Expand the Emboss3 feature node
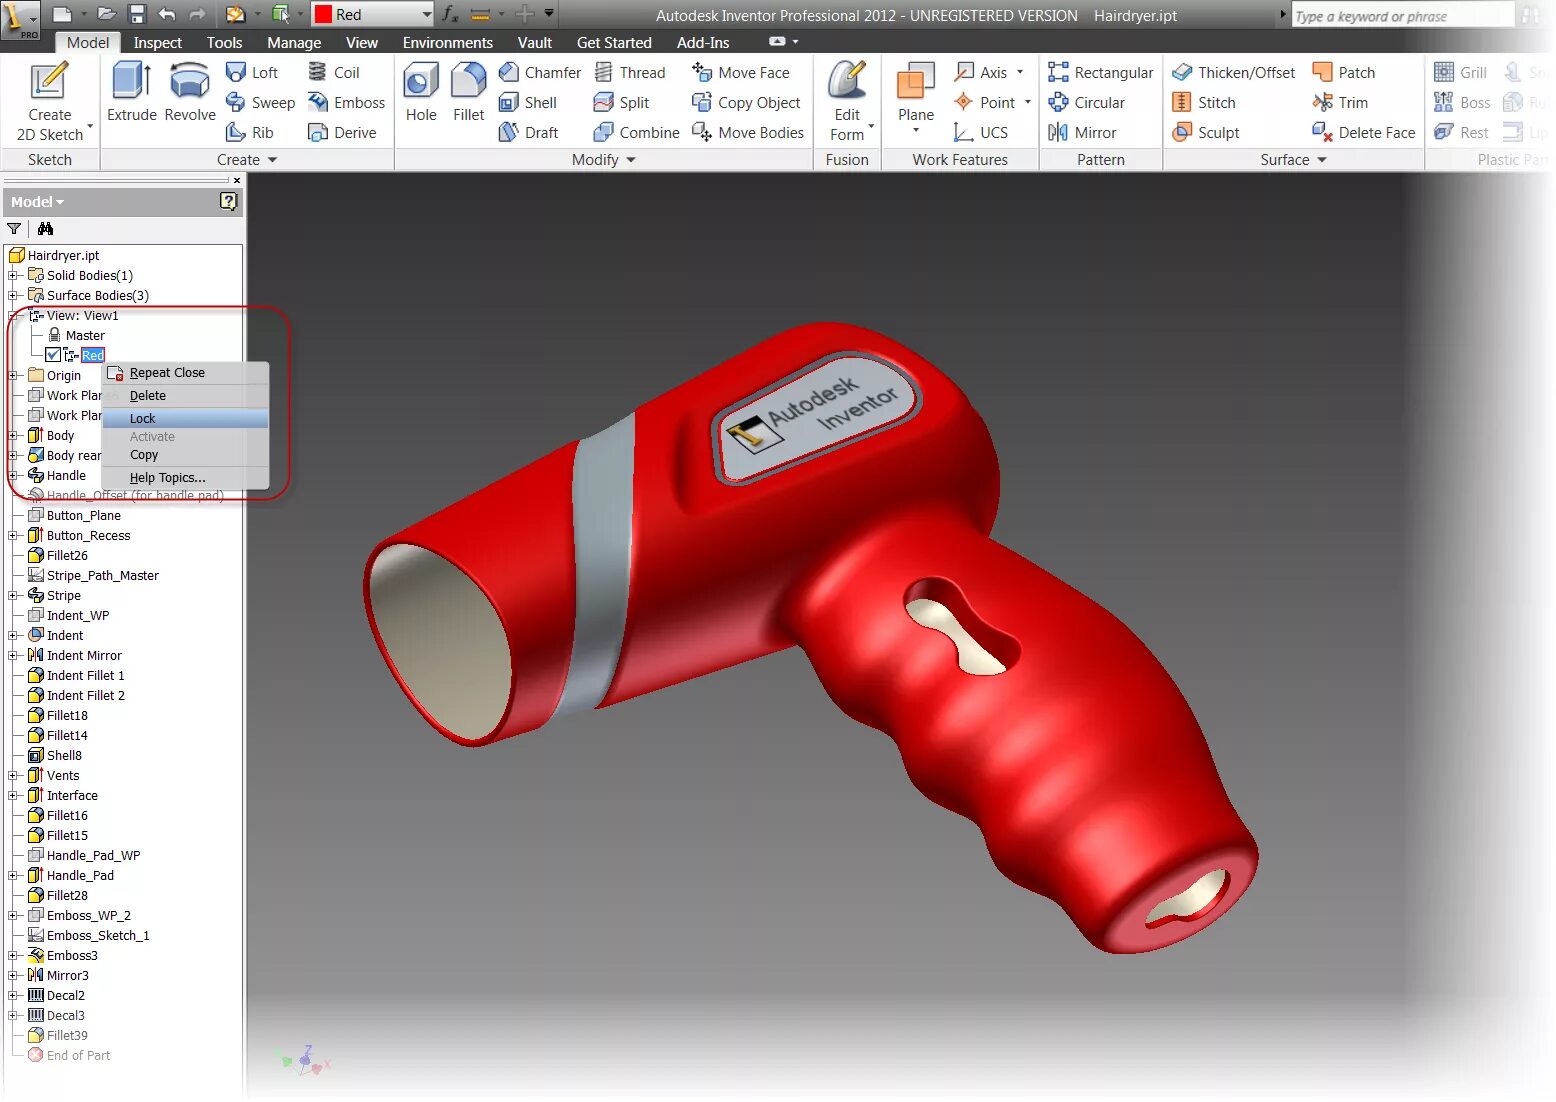Image resolution: width=1556 pixels, height=1102 pixels. click(x=13, y=955)
